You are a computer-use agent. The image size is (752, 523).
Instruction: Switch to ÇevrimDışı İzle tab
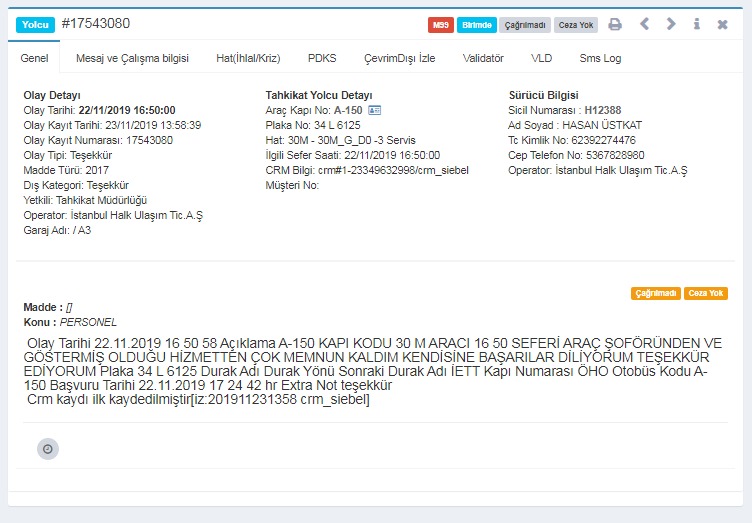coord(400,58)
